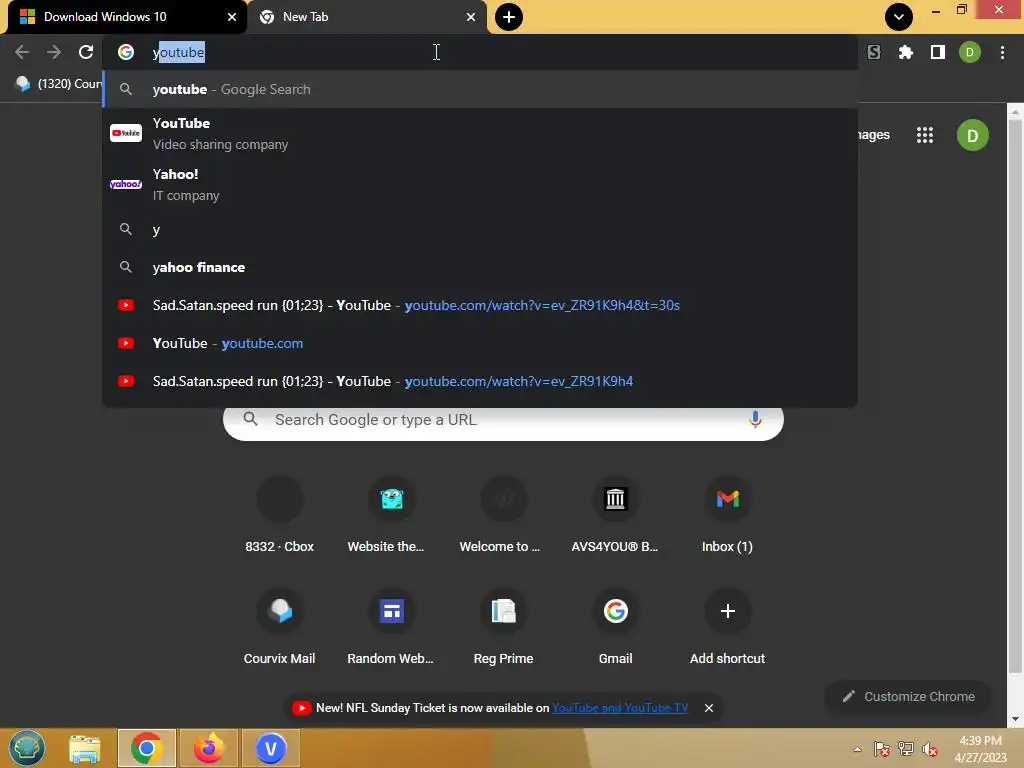1024x768 pixels.
Task: Open the clock showing 4:39 PM
Action: tap(981, 749)
